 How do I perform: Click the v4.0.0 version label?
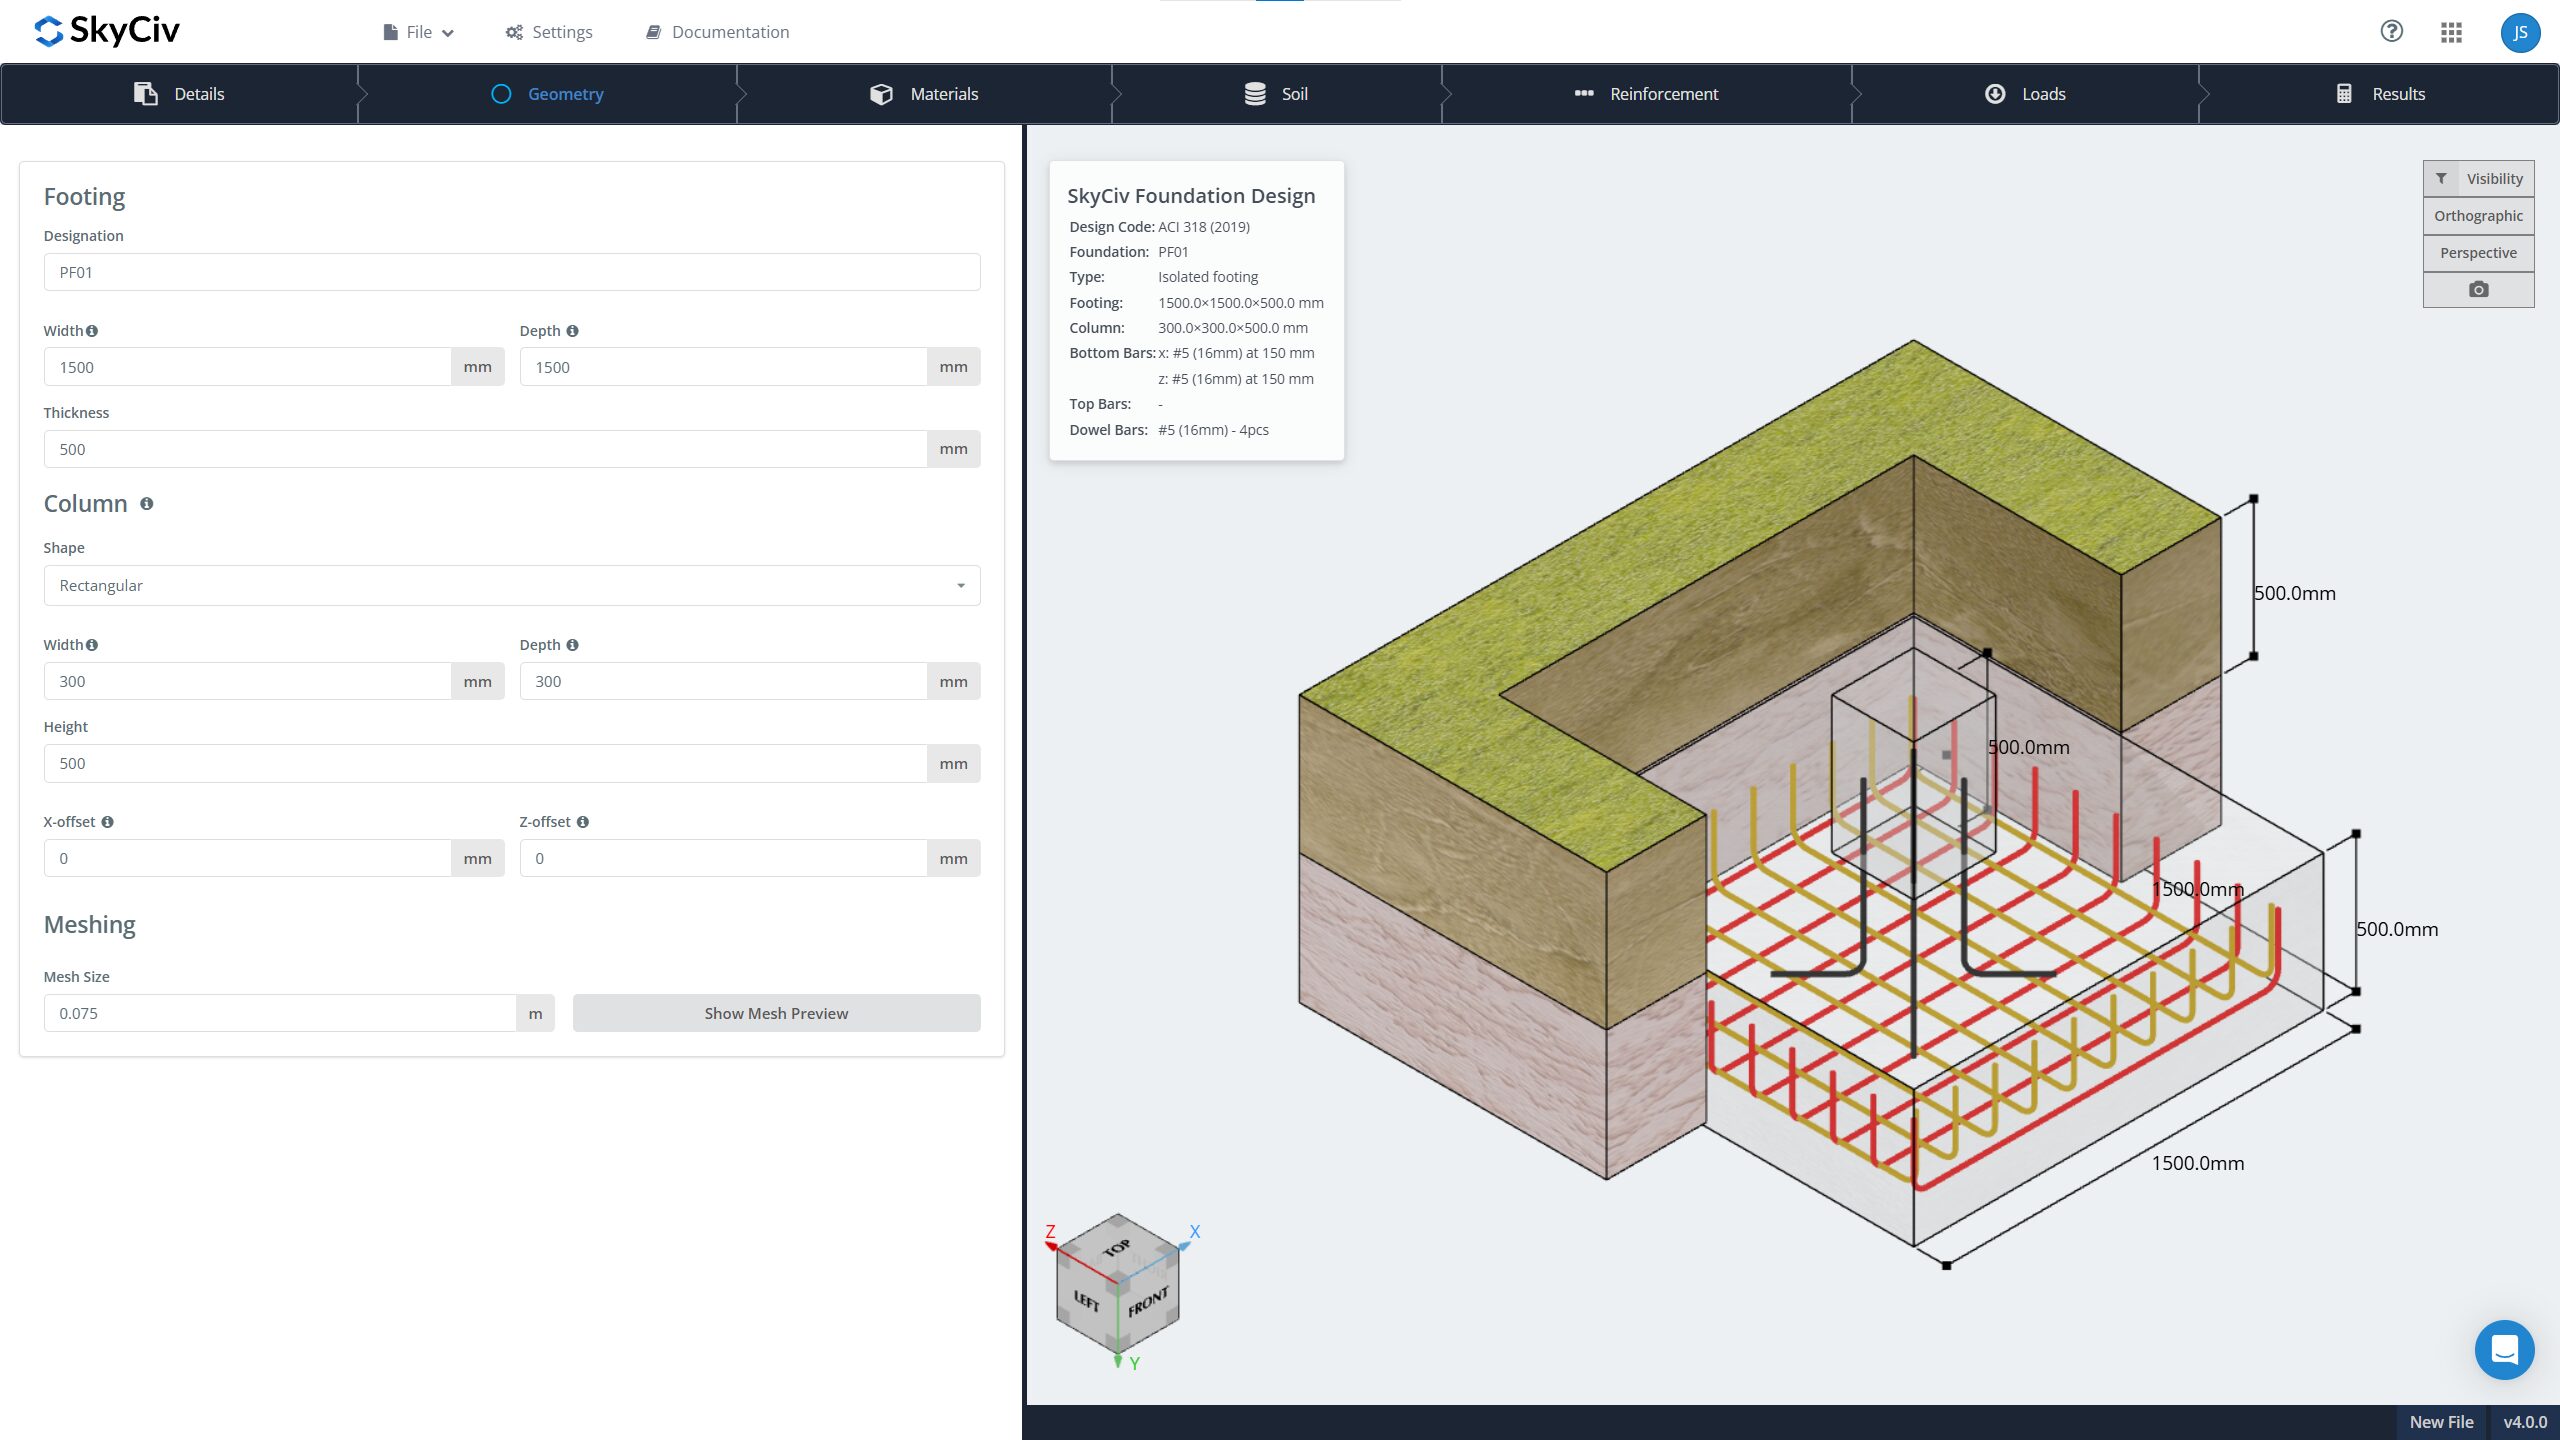2525,1422
